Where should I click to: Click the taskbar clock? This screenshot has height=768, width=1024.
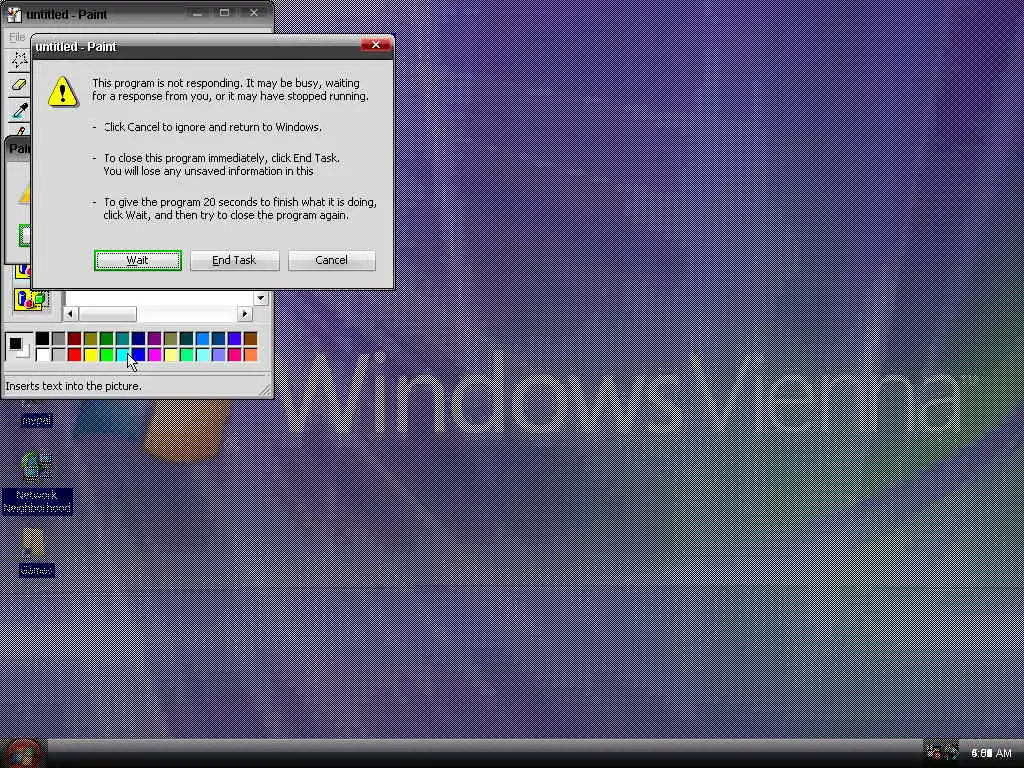(x=991, y=753)
